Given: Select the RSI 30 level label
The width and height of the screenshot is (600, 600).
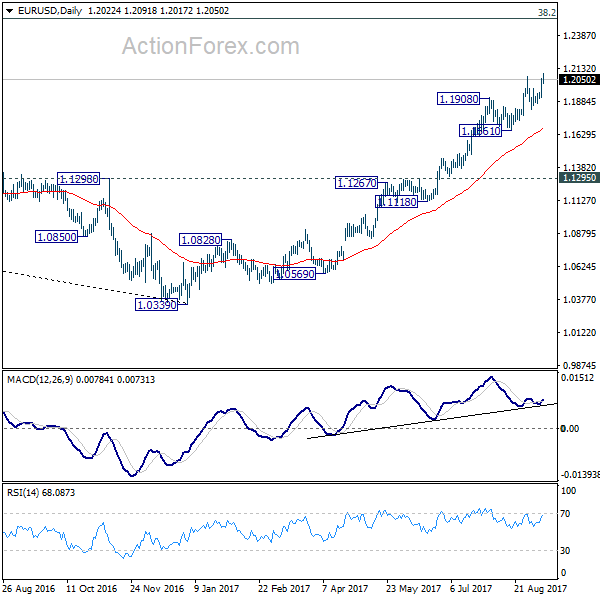Looking at the screenshot, I should point(565,551).
